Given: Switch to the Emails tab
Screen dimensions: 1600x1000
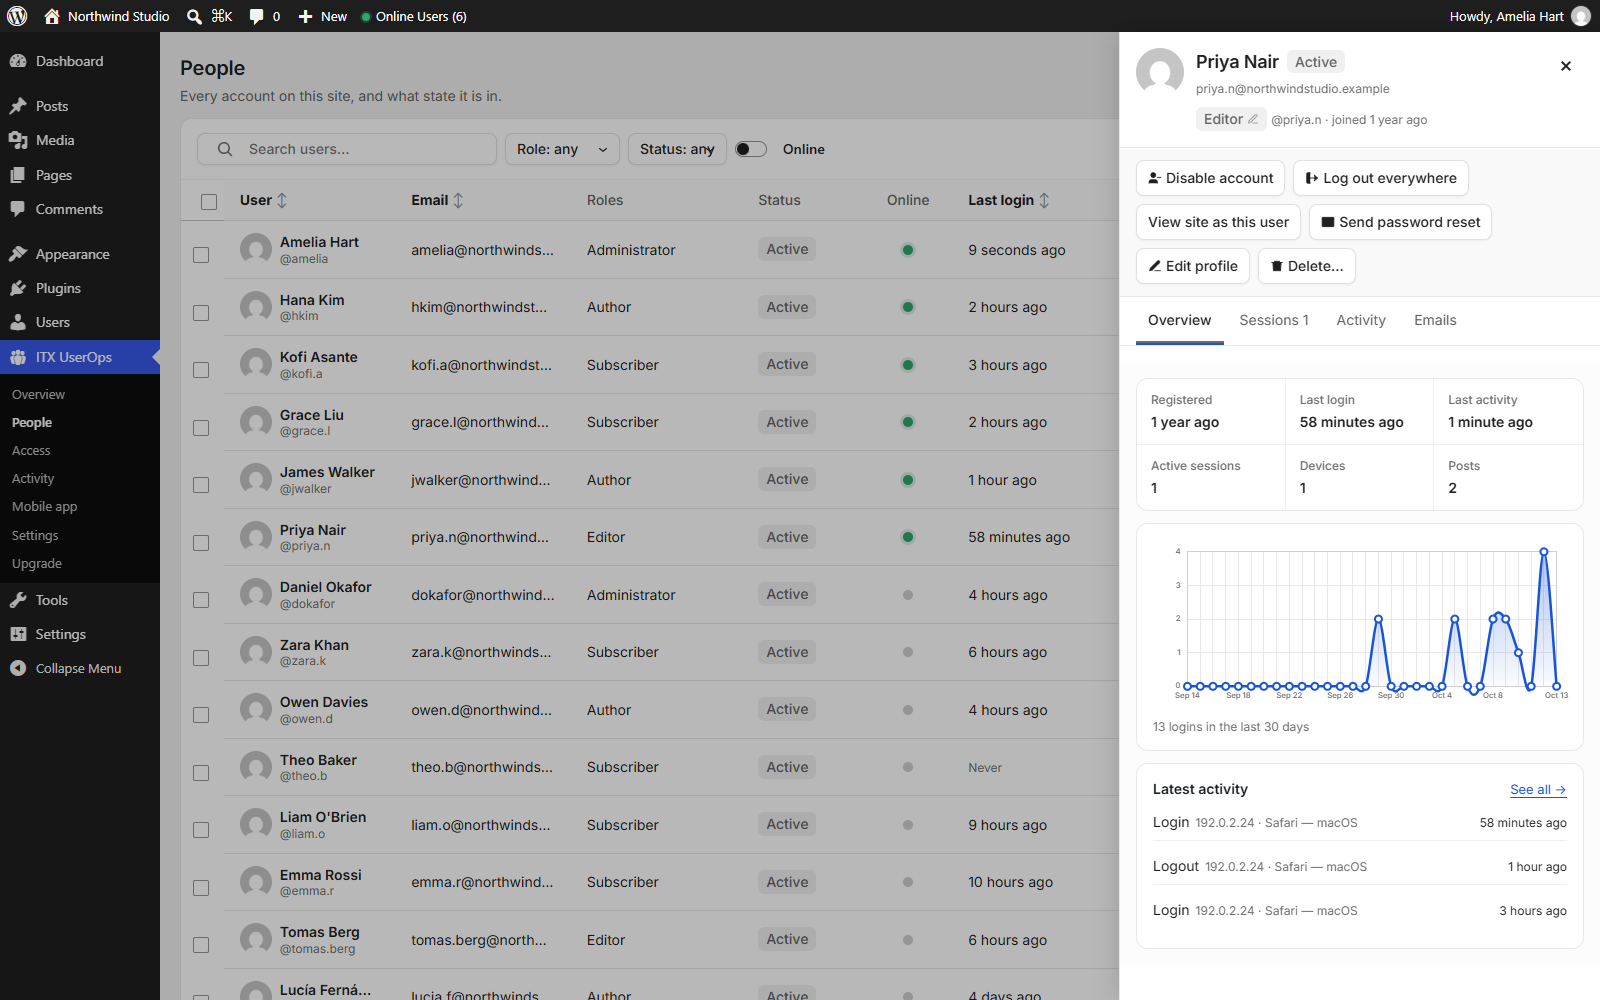Looking at the screenshot, I should (x=1435, y=320).
